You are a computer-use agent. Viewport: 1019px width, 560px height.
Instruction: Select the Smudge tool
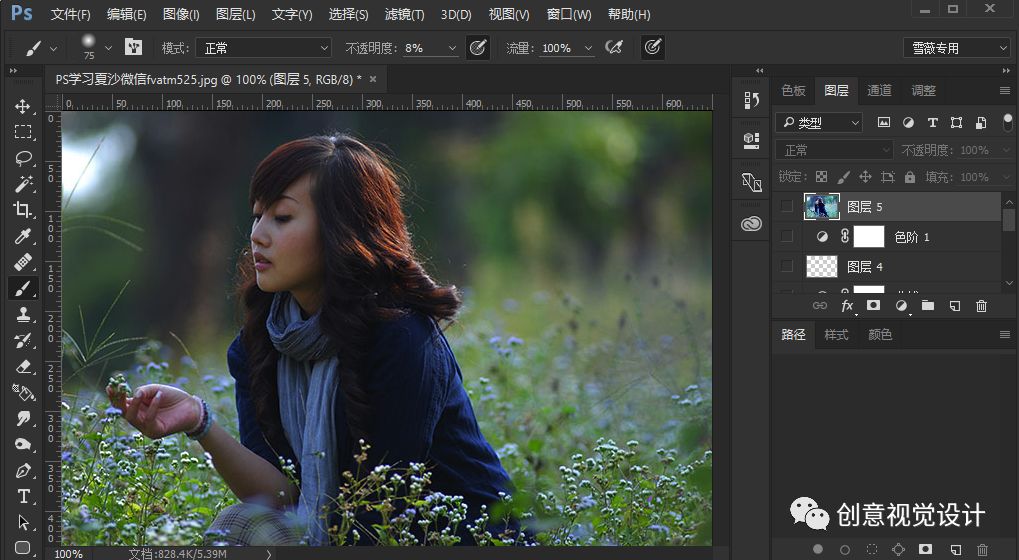(23, 418)
